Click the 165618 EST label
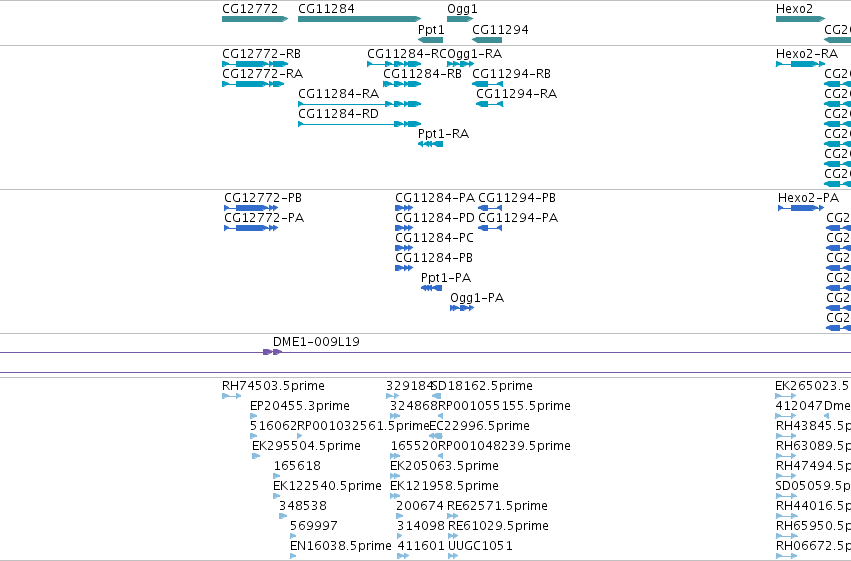Image resolution: width=851 pixels, height=561 pixels. (x=297, y=466)
